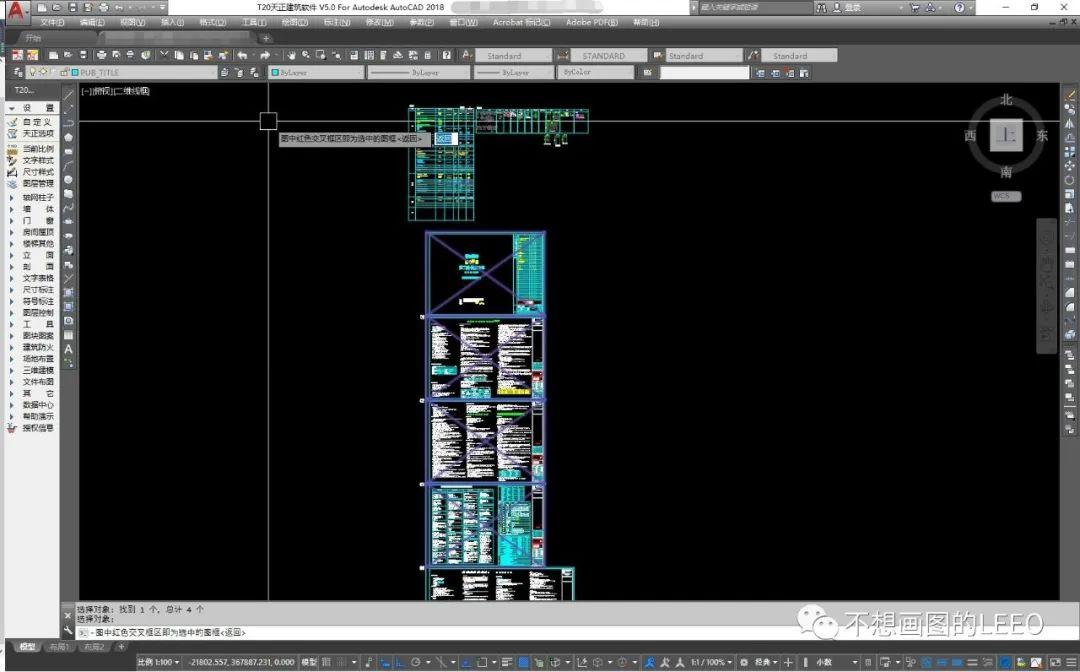
Task: Toggle ortho mode in status bar
Action: pos(399,662)
